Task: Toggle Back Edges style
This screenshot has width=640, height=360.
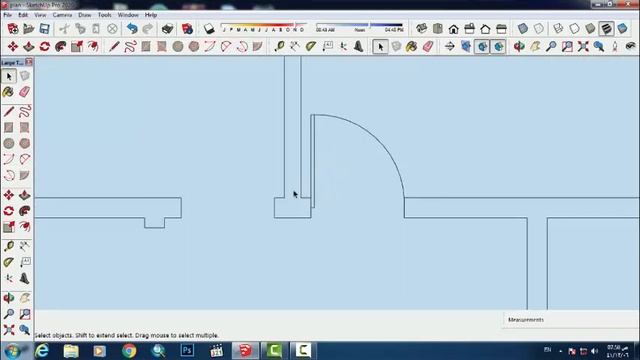Action: pyautogui.click(x=539, y=29)
